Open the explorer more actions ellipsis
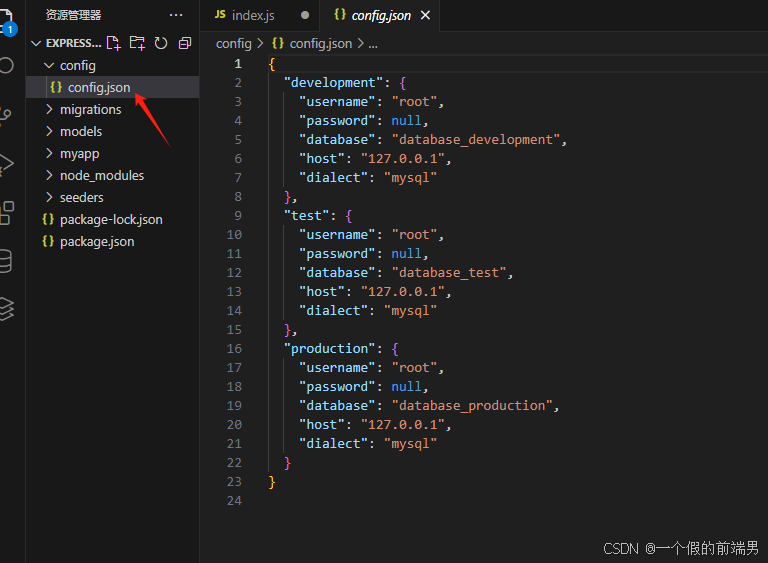The image size is (768, 563). click(176, 15)
